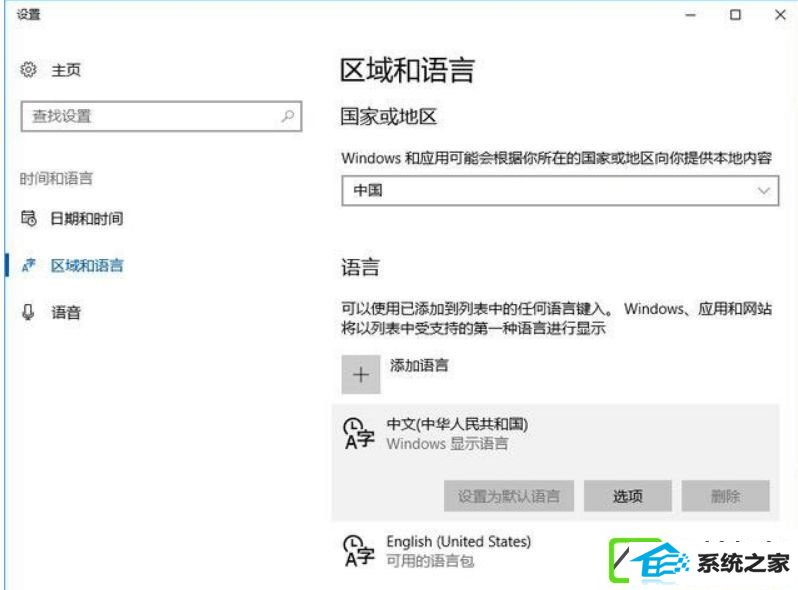This screenshot has height=590, width=798.
Task: Click the country dropdown chevron arrow
Action: click(x=763, y=191)
